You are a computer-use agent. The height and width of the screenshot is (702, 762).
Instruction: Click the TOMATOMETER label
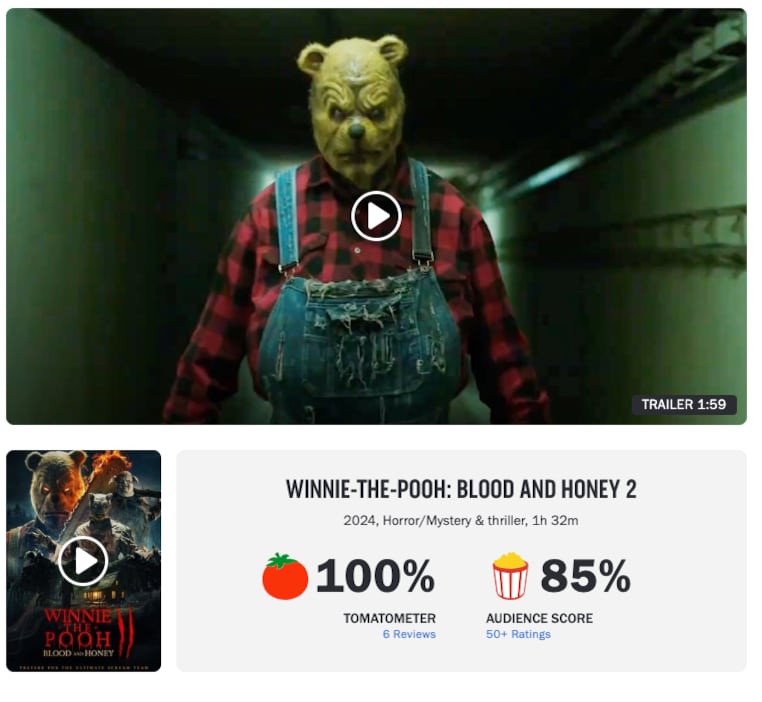[389, 618]
